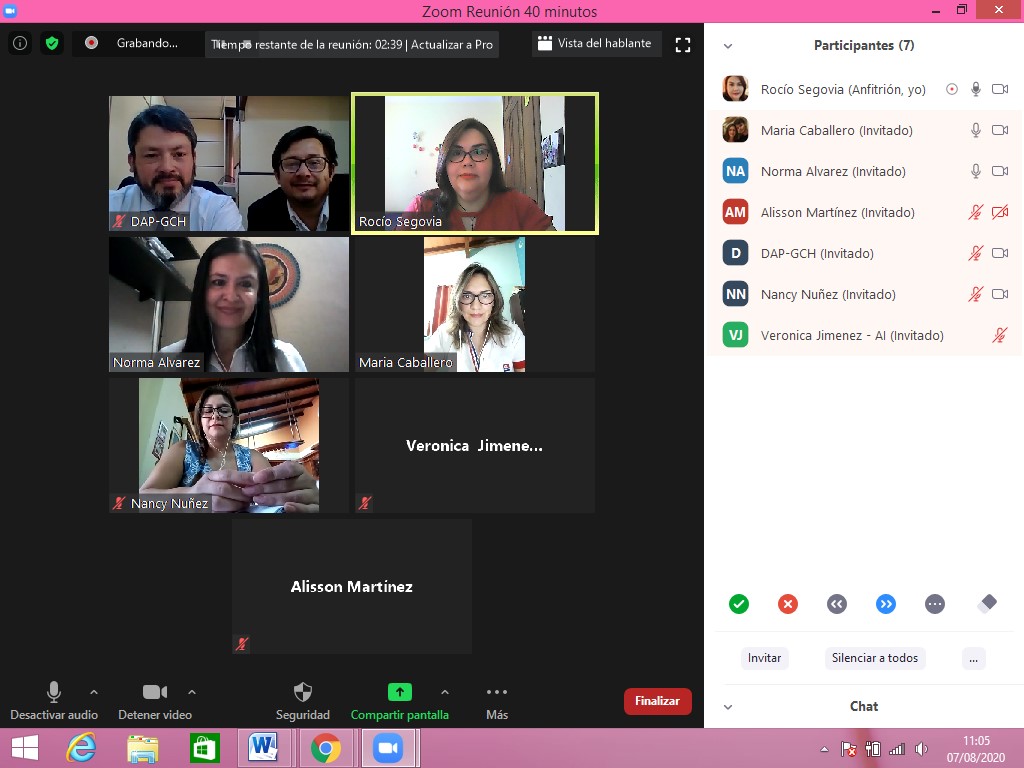
Task: Click Norma Alvarez camera icon in list
Action: [x=1000, y=171]
